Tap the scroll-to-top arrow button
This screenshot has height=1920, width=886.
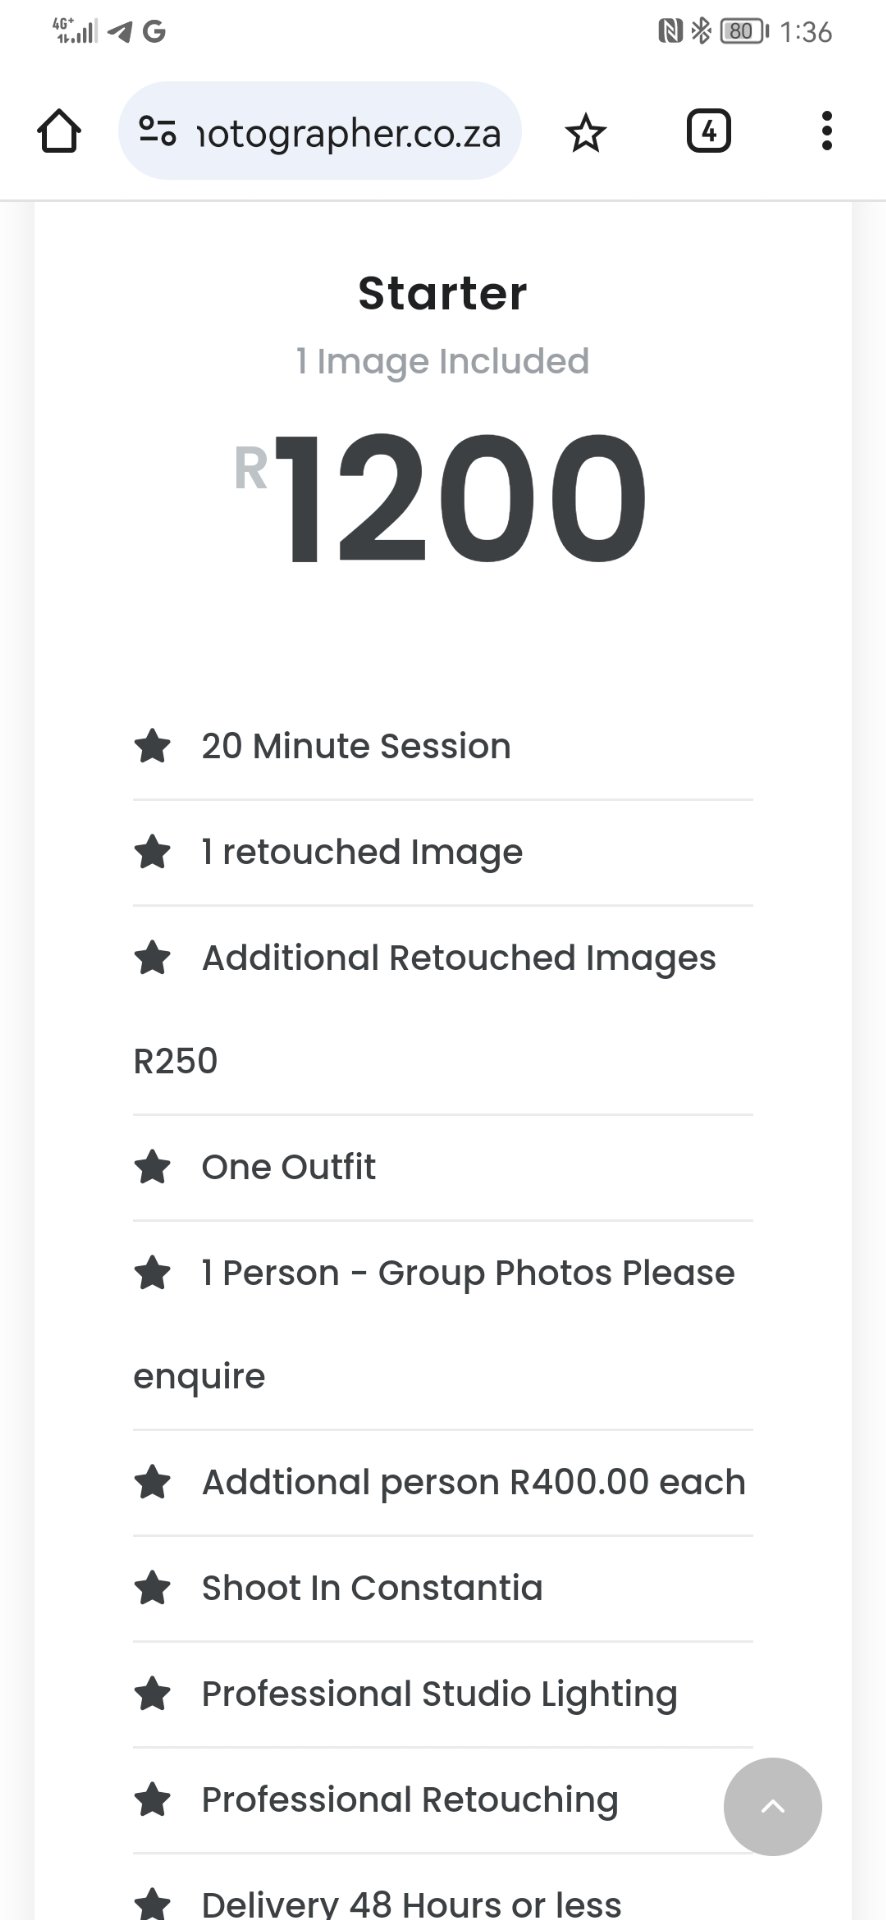click(x=772, y=1806)
